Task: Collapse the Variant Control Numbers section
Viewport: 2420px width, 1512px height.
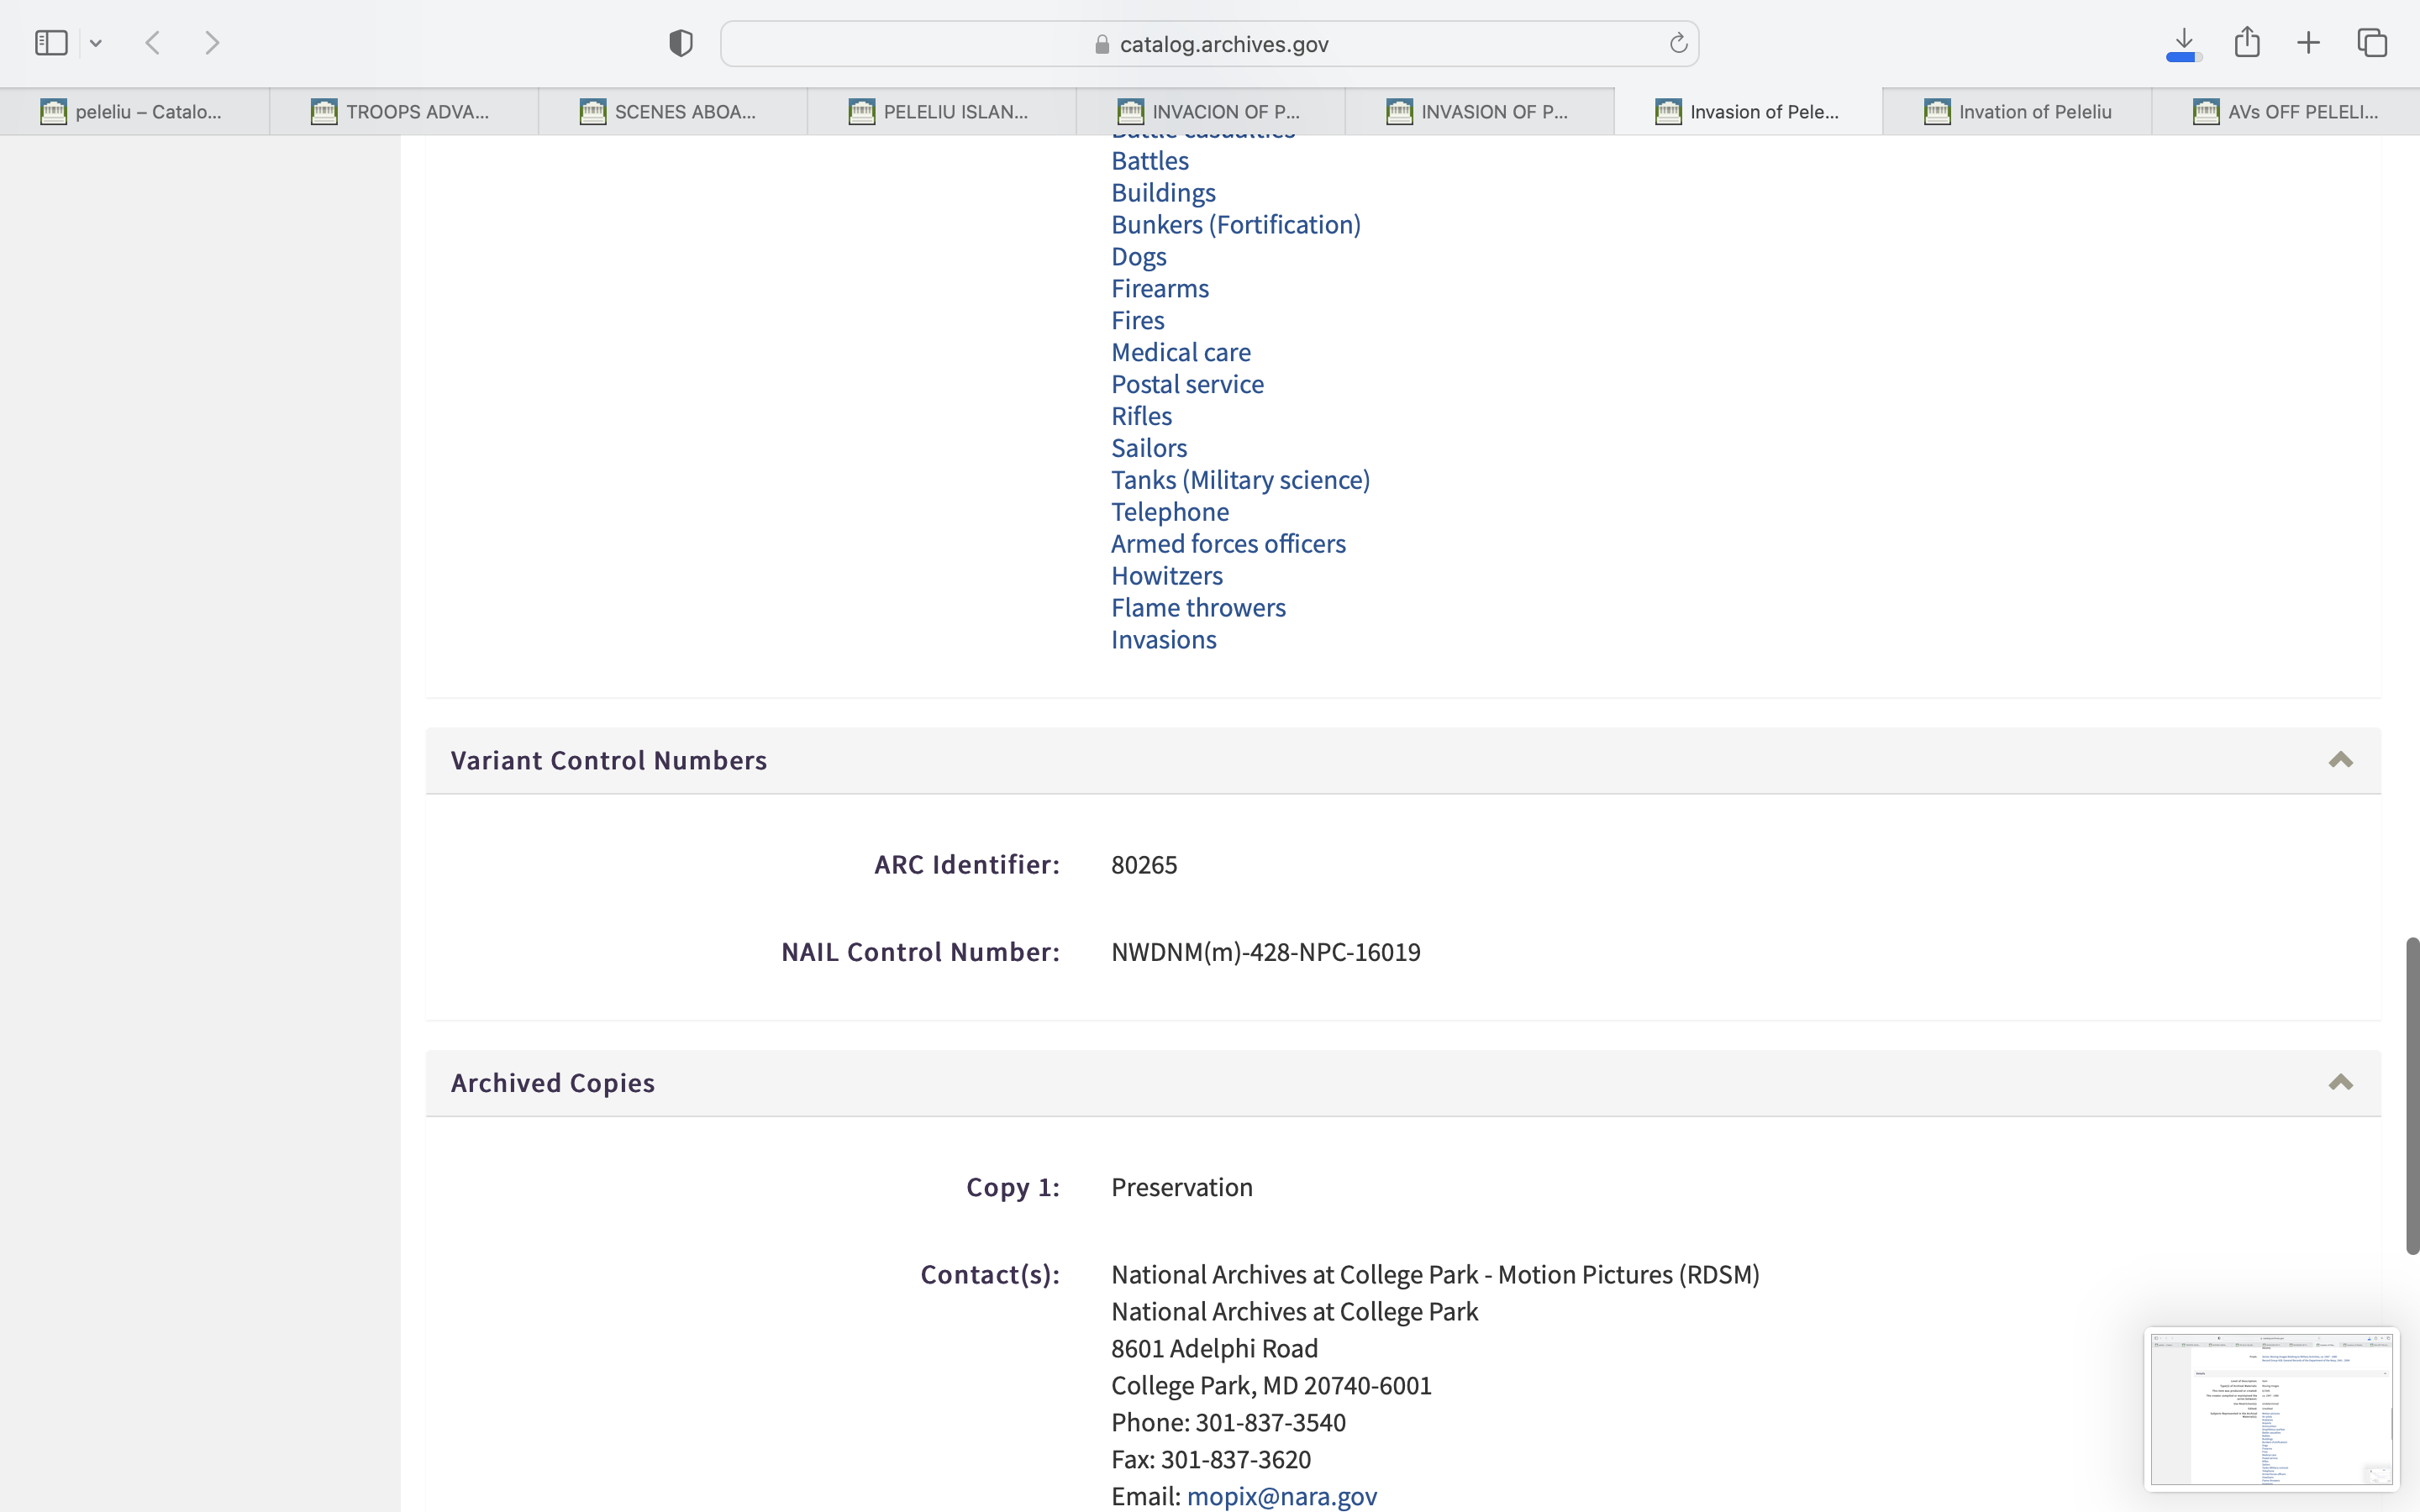Action: coord(2340,760)
